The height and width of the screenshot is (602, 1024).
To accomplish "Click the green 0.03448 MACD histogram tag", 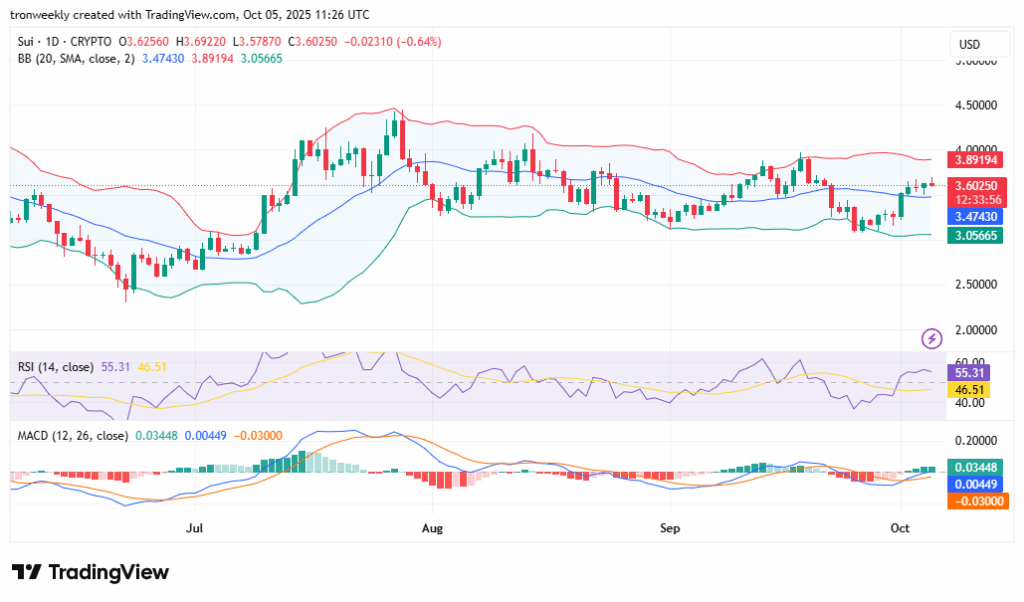I will [x=971, y=467].
